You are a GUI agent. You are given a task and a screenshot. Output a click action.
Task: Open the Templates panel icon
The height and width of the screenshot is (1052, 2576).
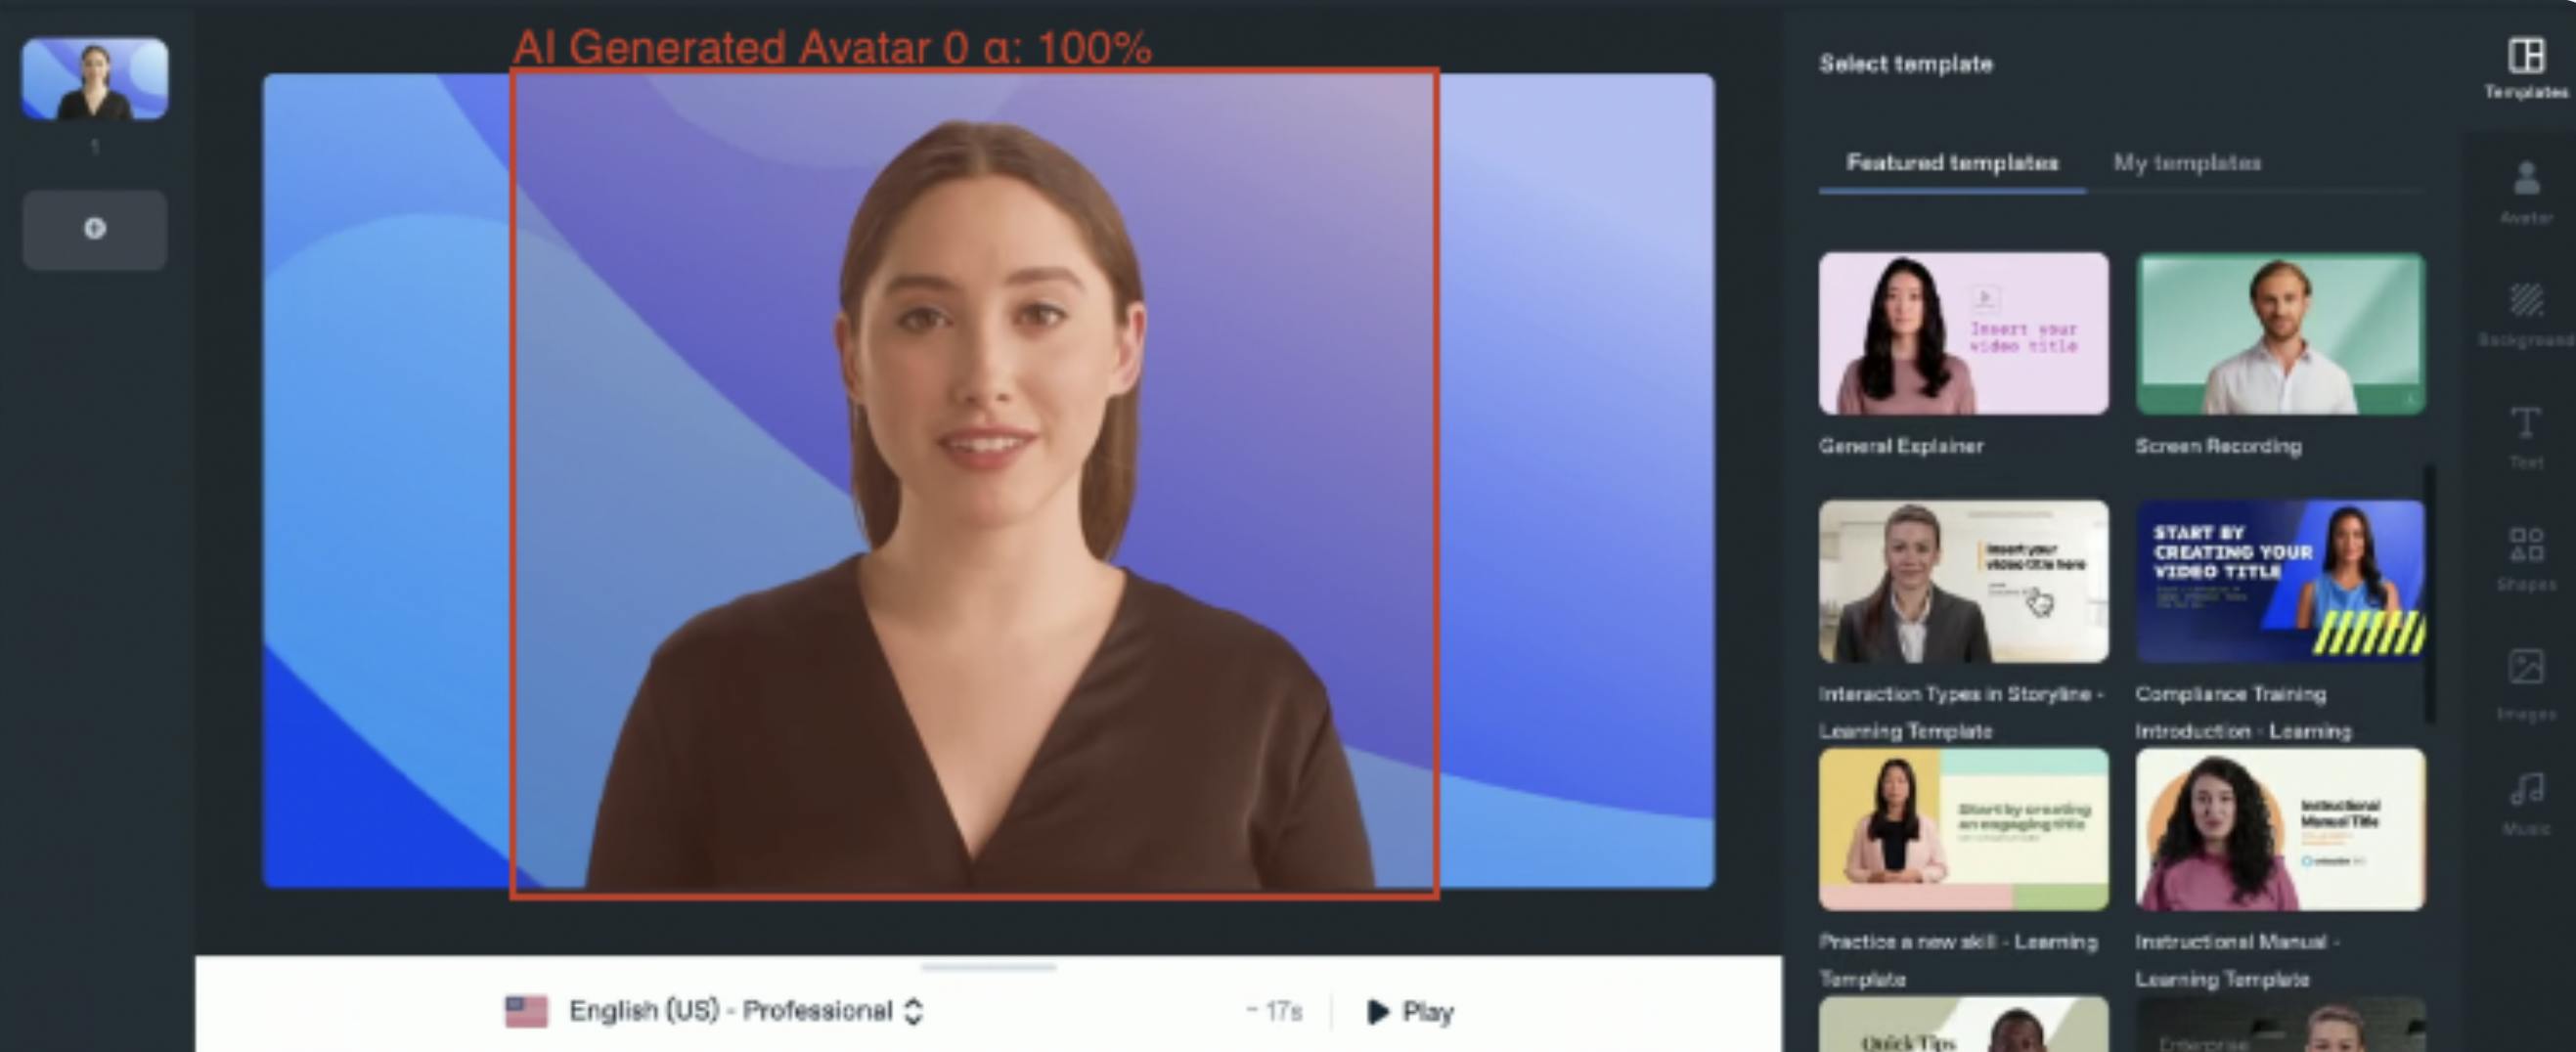point(2526,68)
